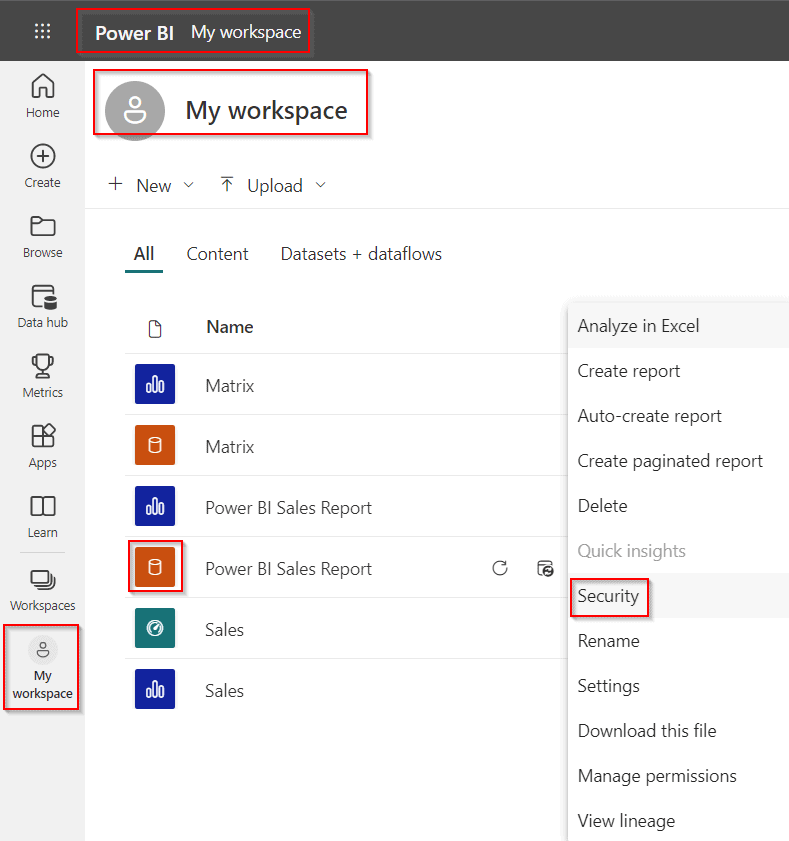Image resolution: width=789 pixels, height=841 pixels.
Task: Open Settings from the context menu
Action: [678, 686]
